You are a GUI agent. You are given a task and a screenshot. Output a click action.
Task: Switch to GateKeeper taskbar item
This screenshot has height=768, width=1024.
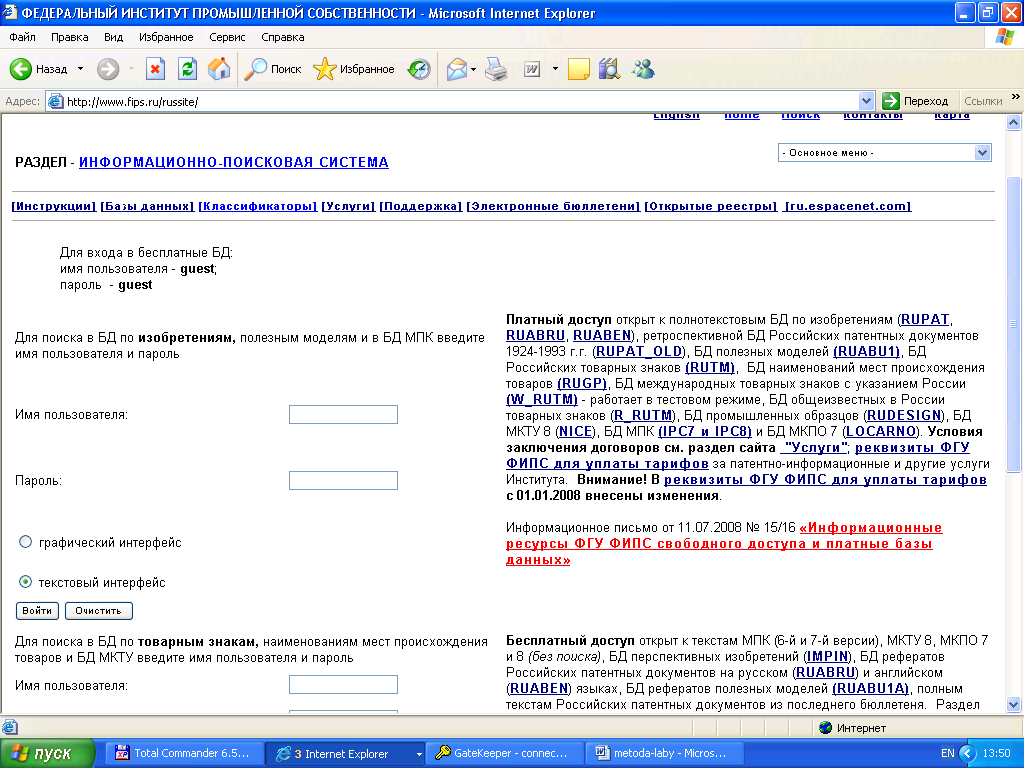click(x=503, y=754)
